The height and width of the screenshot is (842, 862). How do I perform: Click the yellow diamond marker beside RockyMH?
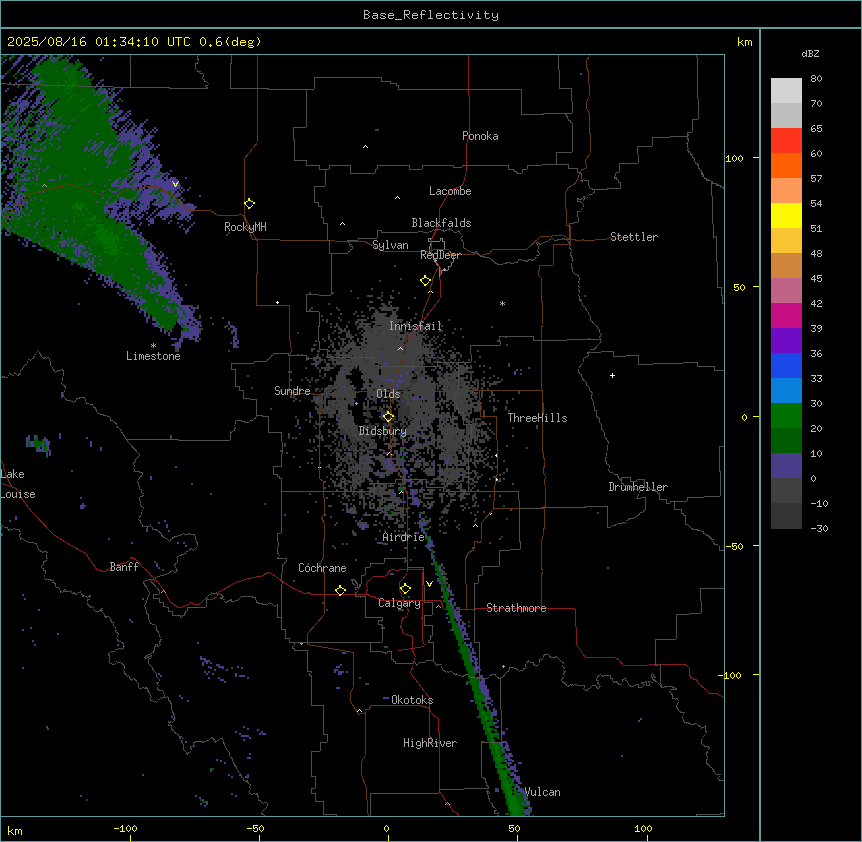coord(249,204)
